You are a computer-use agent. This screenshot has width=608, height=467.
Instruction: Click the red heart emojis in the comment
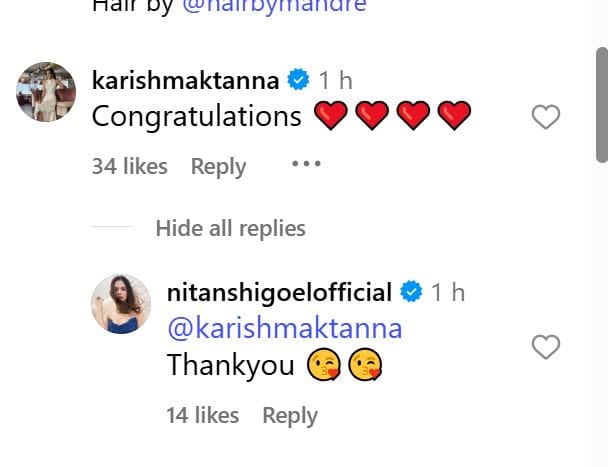(392, 115)
